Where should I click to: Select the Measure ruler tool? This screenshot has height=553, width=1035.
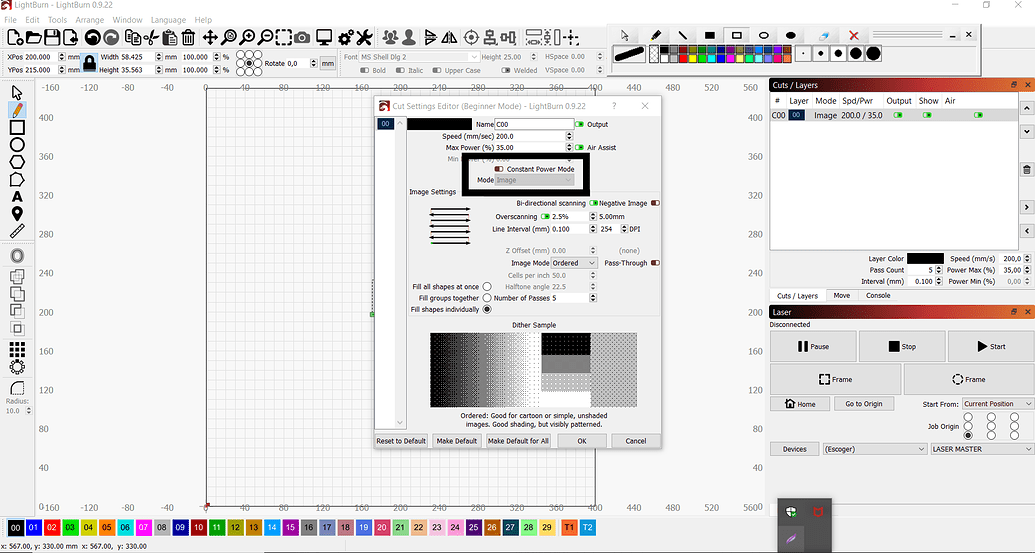[x=17, y=231]
